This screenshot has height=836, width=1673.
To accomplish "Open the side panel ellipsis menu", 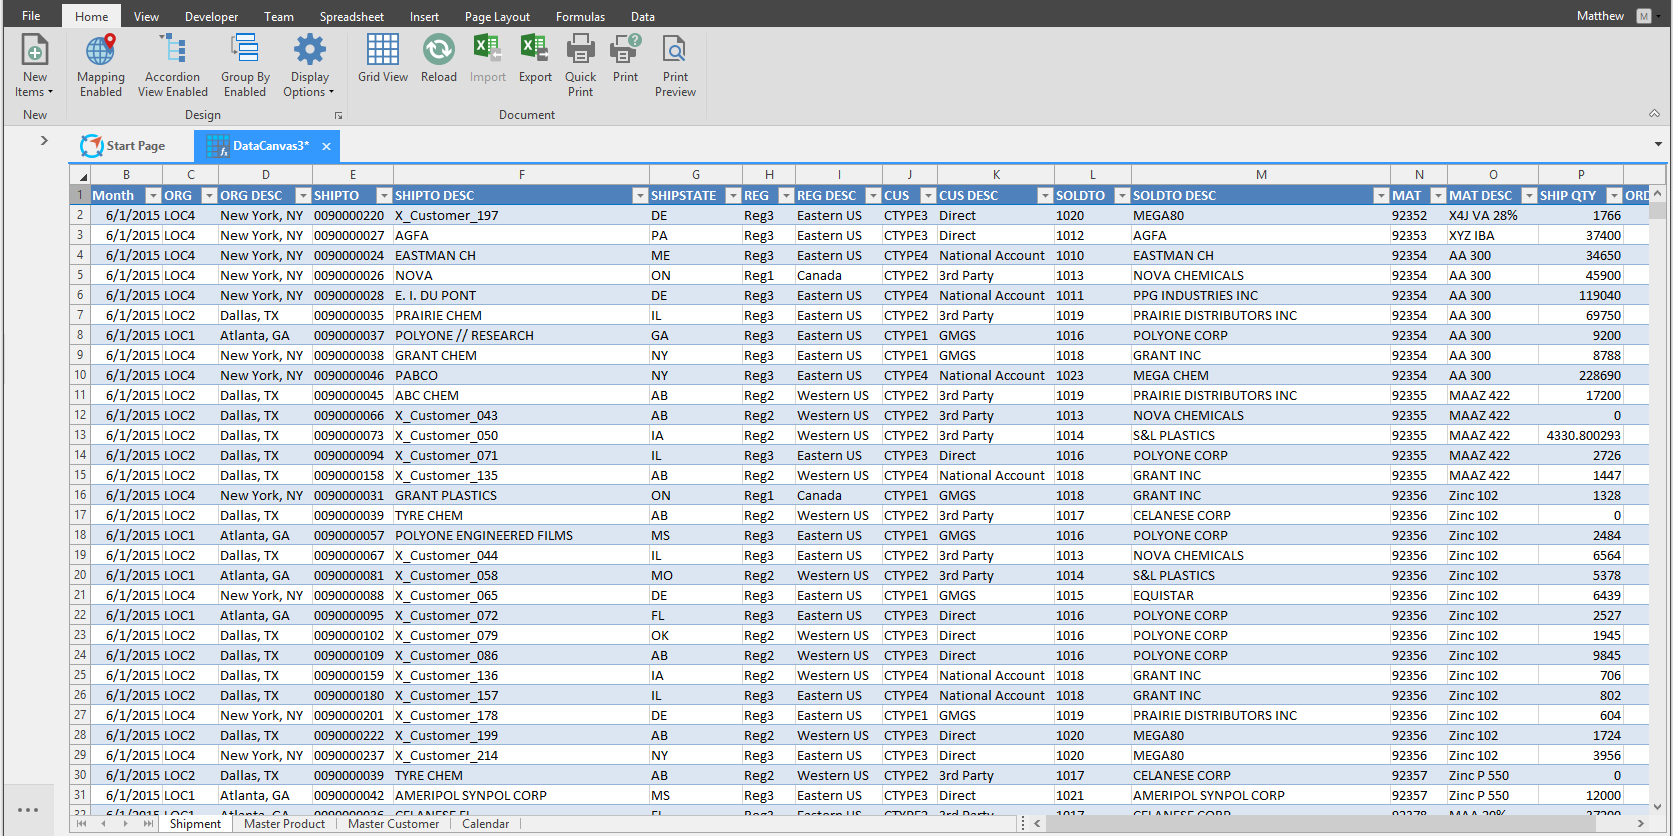I will click(28, 810).
